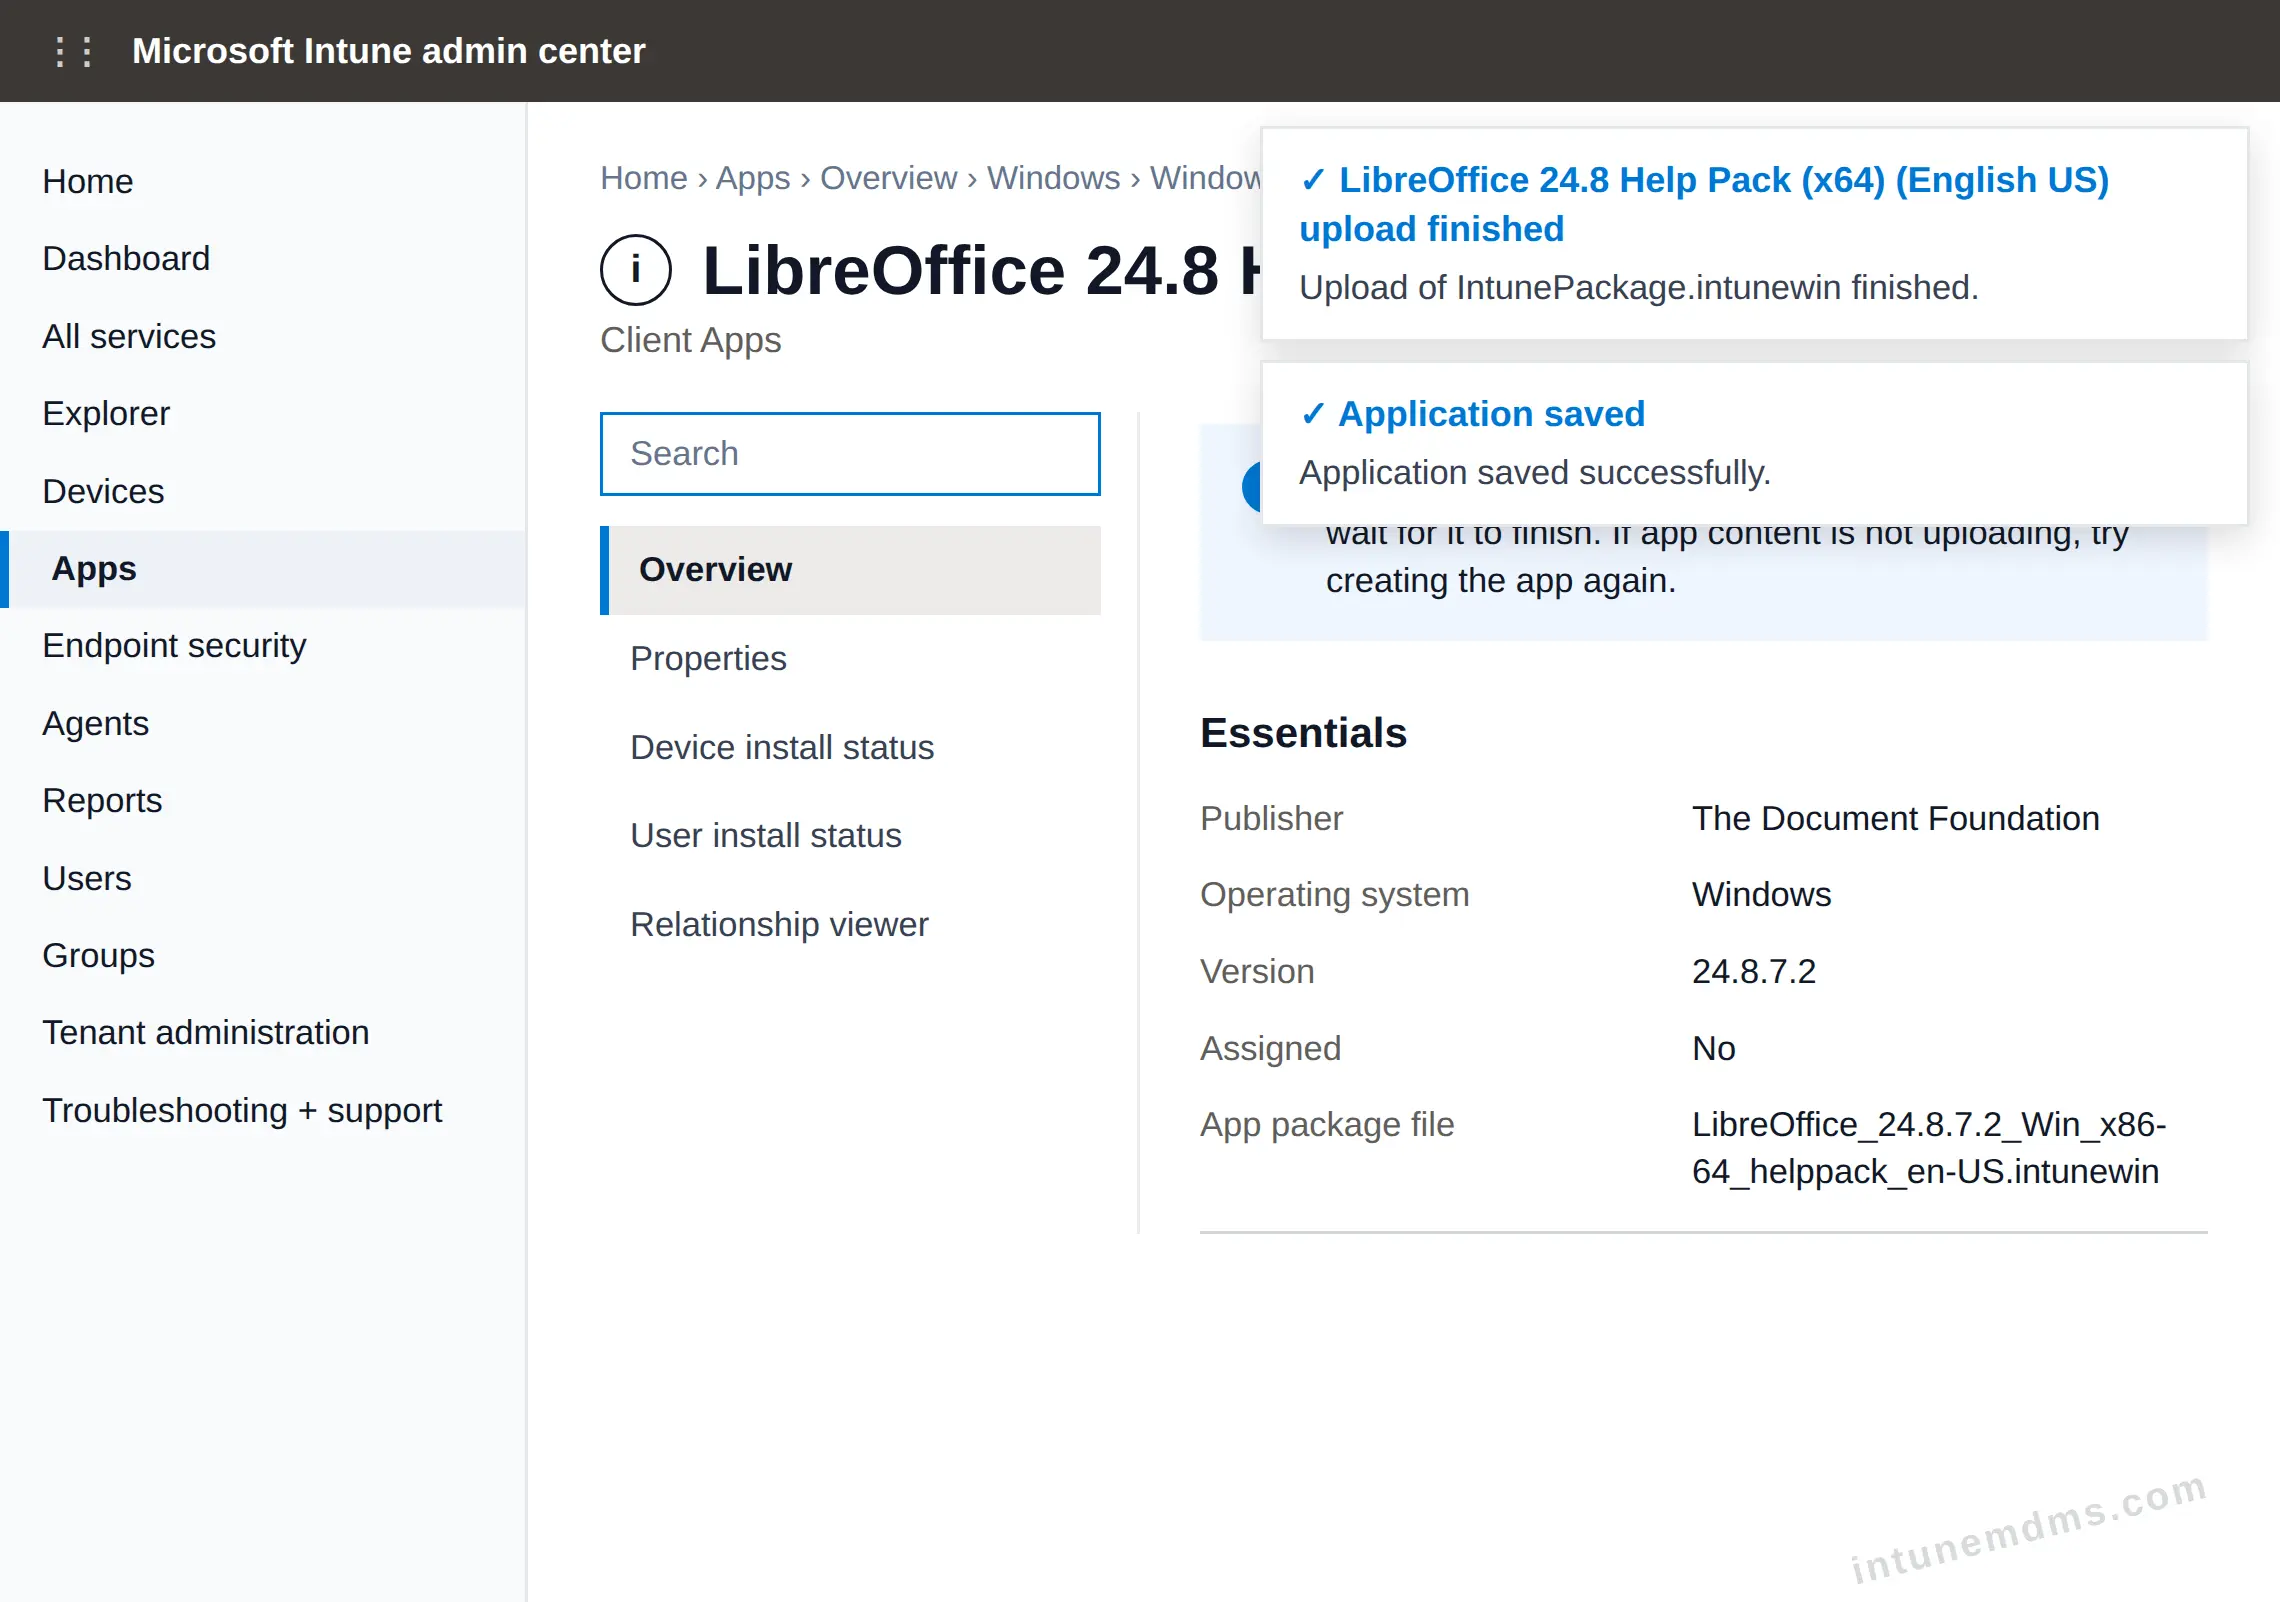2280x1602 pixels.
Task: Click the Overview breadcrumb link
Action: [889, 178]
